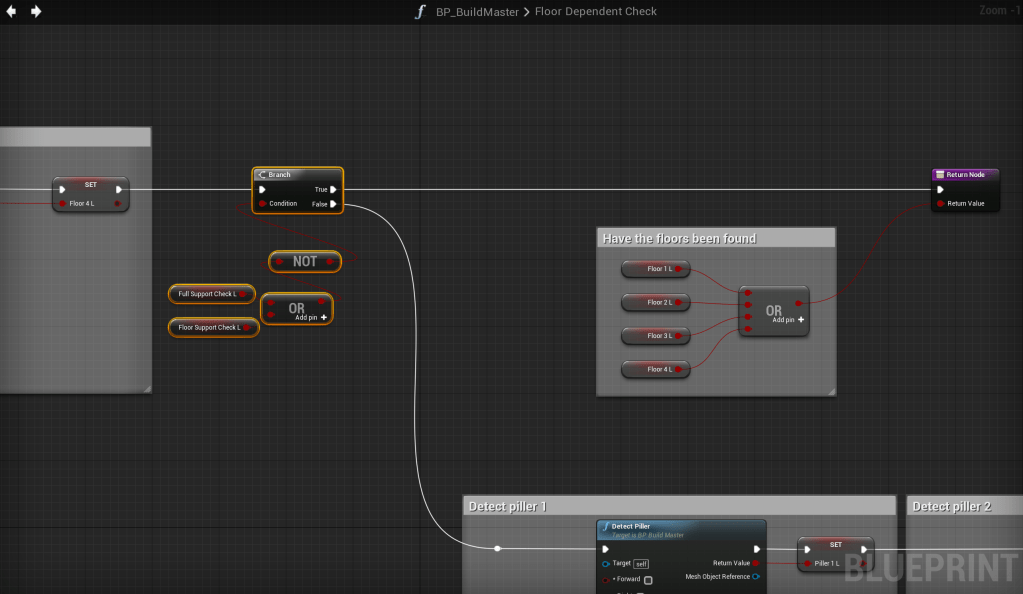1023x594 pixels.
Task: Click the Return Value pin on Return Node
Action: (x=940, y=204)
